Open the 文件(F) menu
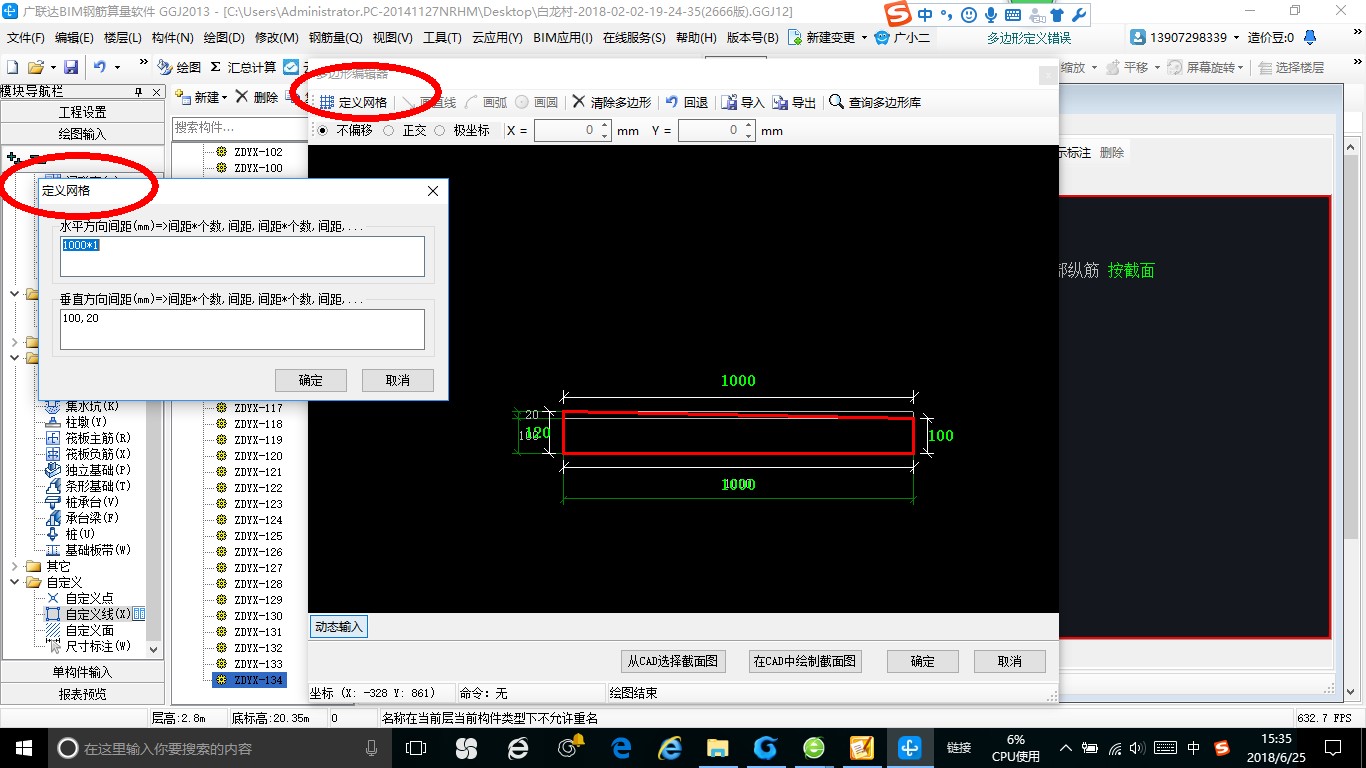Viewport: 1366px width, 768px height. [x=26, y=37]
